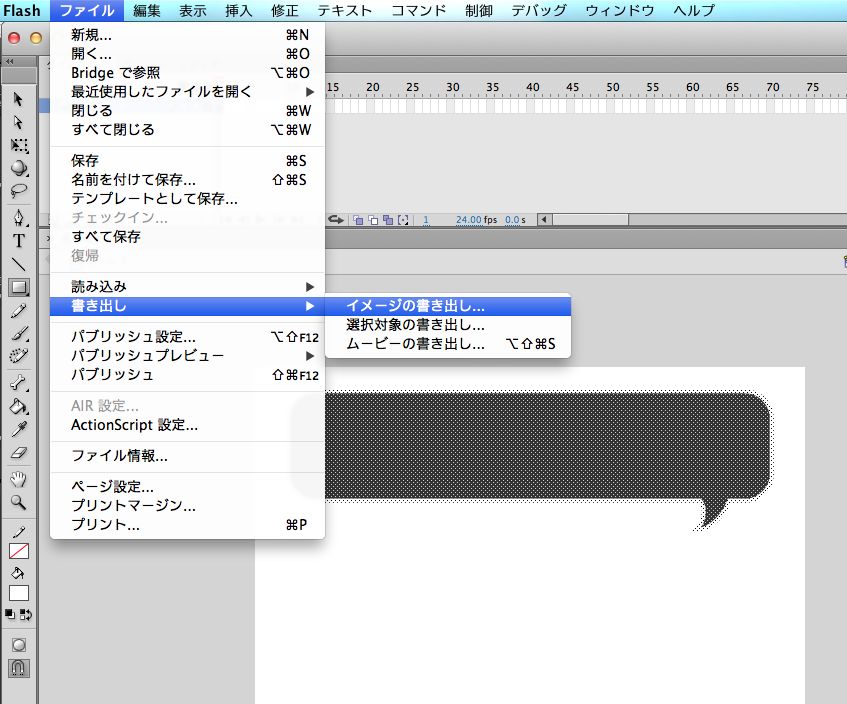Select the Paint Bucket tool
This screenshot has width=847, height=704.
coord(19,406)
